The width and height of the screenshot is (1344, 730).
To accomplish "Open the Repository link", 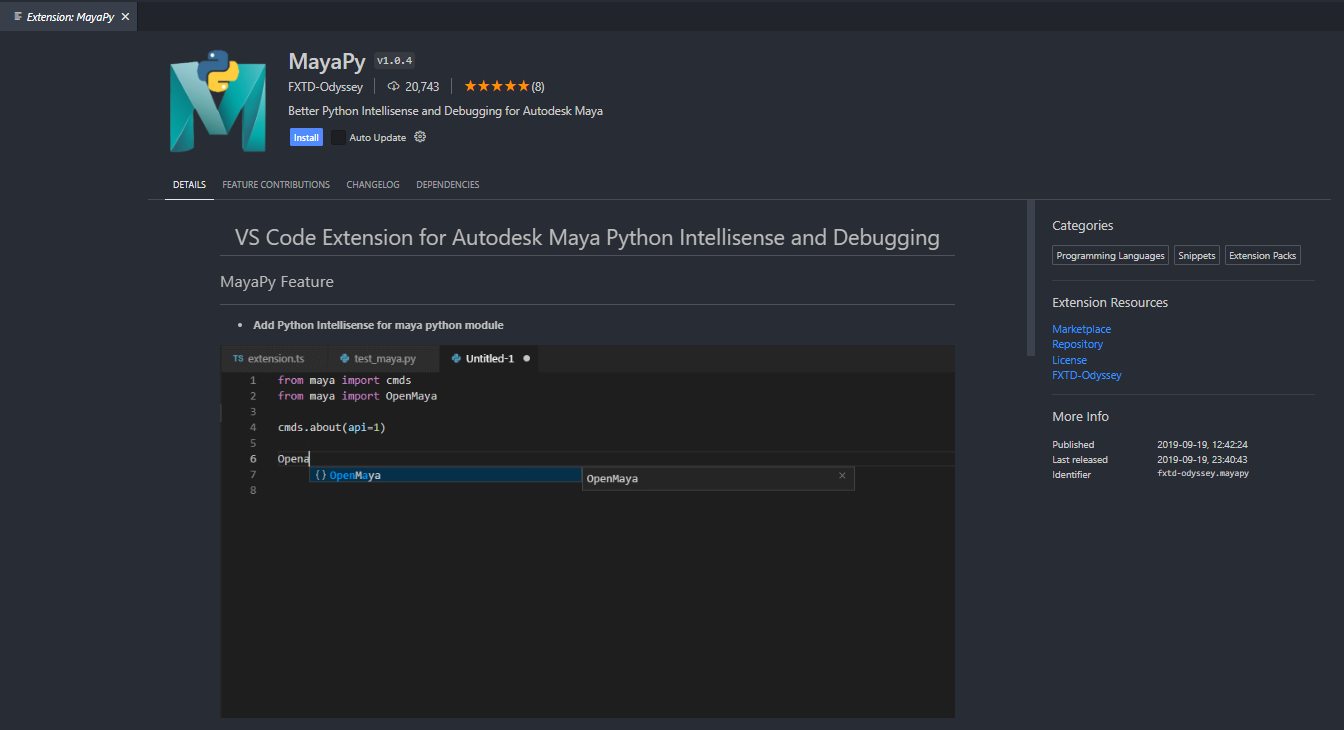I will (x=1077, y=344).
